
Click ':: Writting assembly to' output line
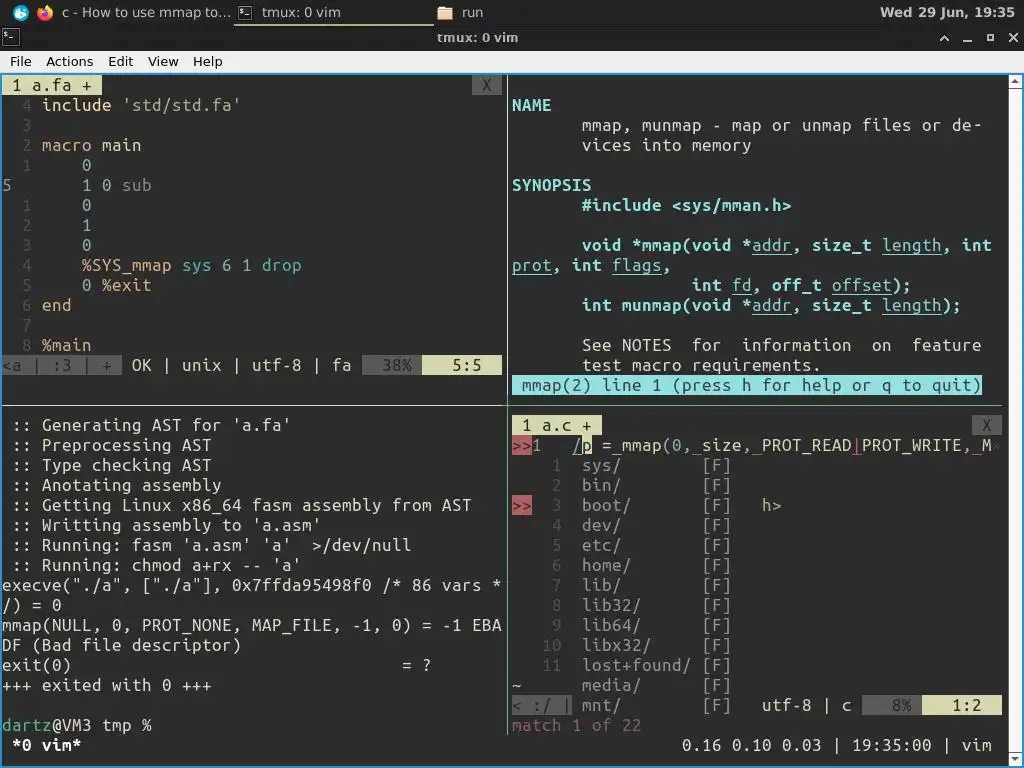point(167,525)
